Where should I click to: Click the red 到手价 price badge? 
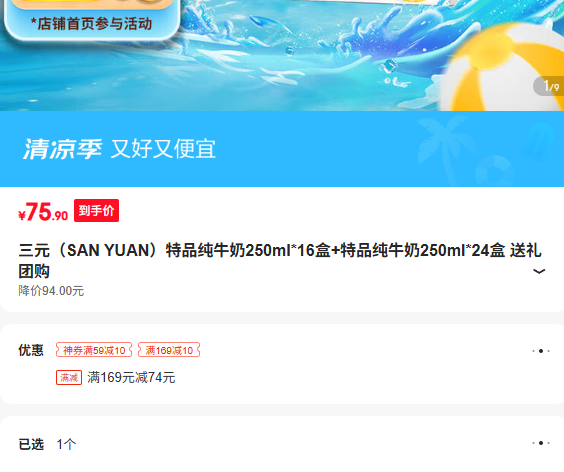(x=96, y=210)
